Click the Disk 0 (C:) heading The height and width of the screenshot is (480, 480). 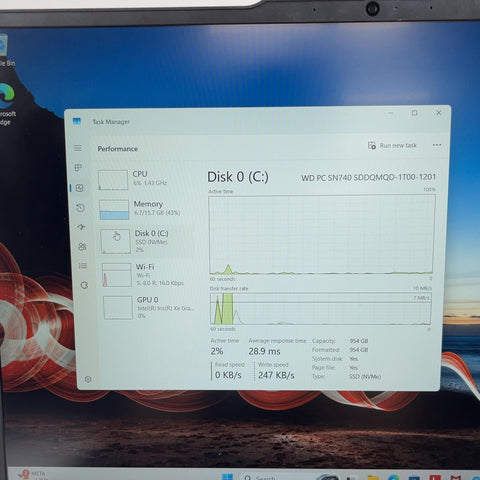238,177
